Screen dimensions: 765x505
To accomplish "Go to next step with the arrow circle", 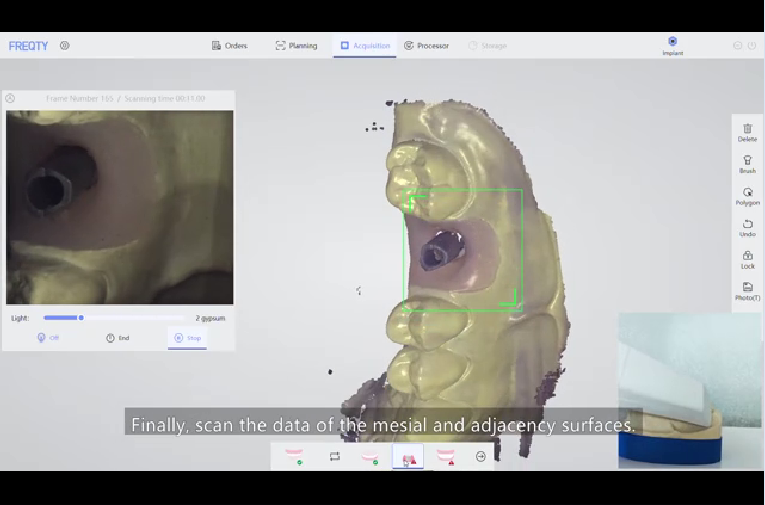I will coord(481,456).
